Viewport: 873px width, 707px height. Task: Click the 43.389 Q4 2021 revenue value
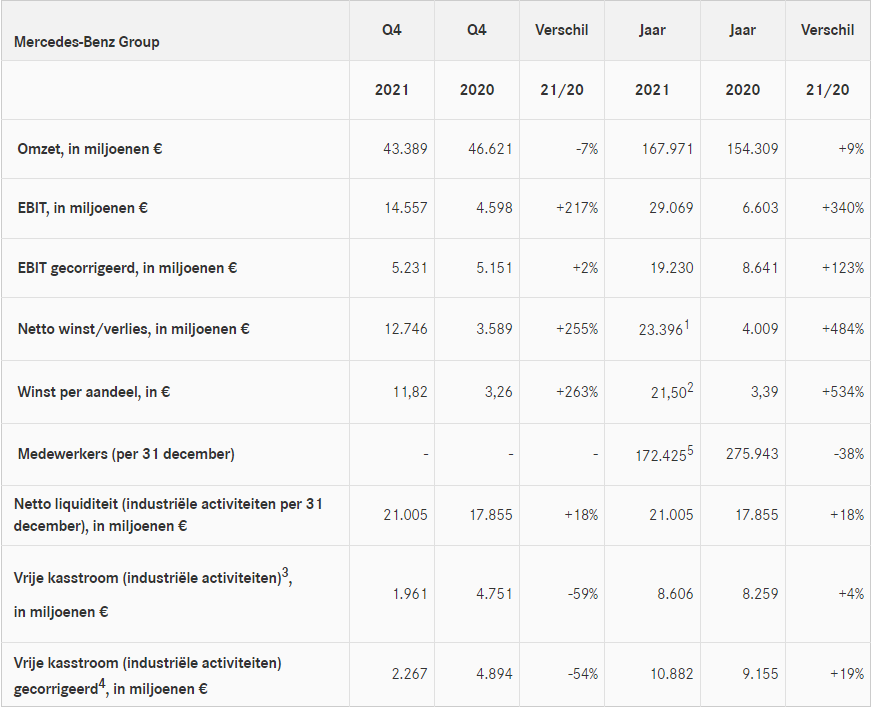405,149
